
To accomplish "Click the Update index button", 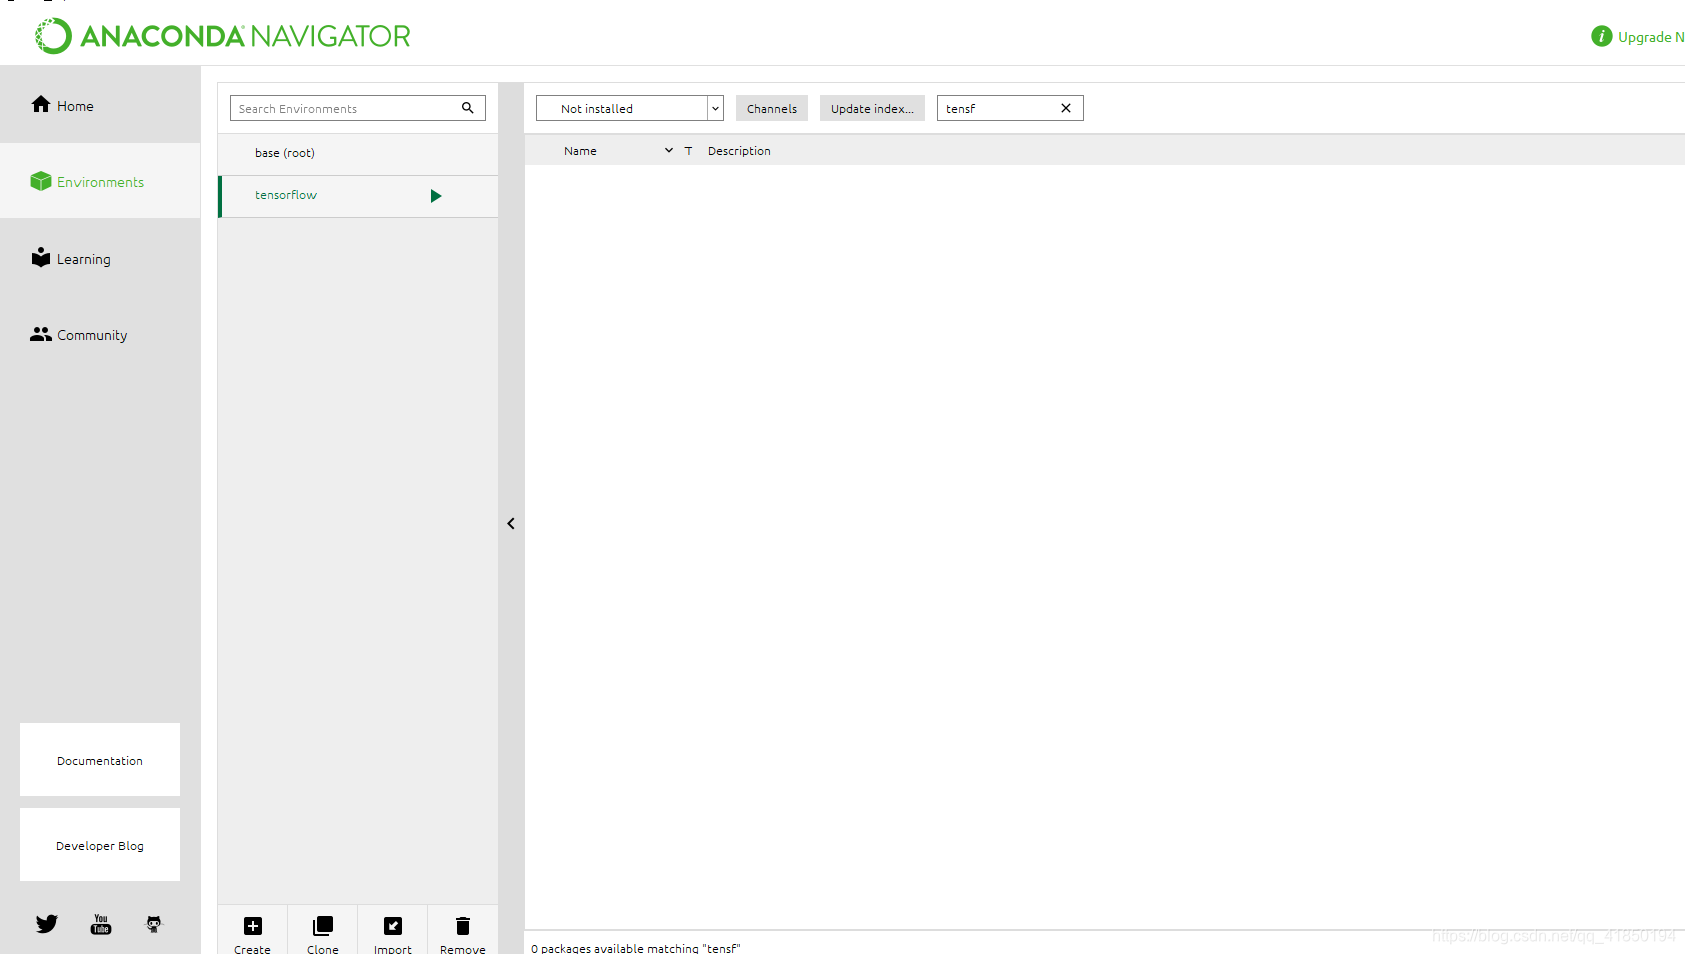I will click(872, 108).
